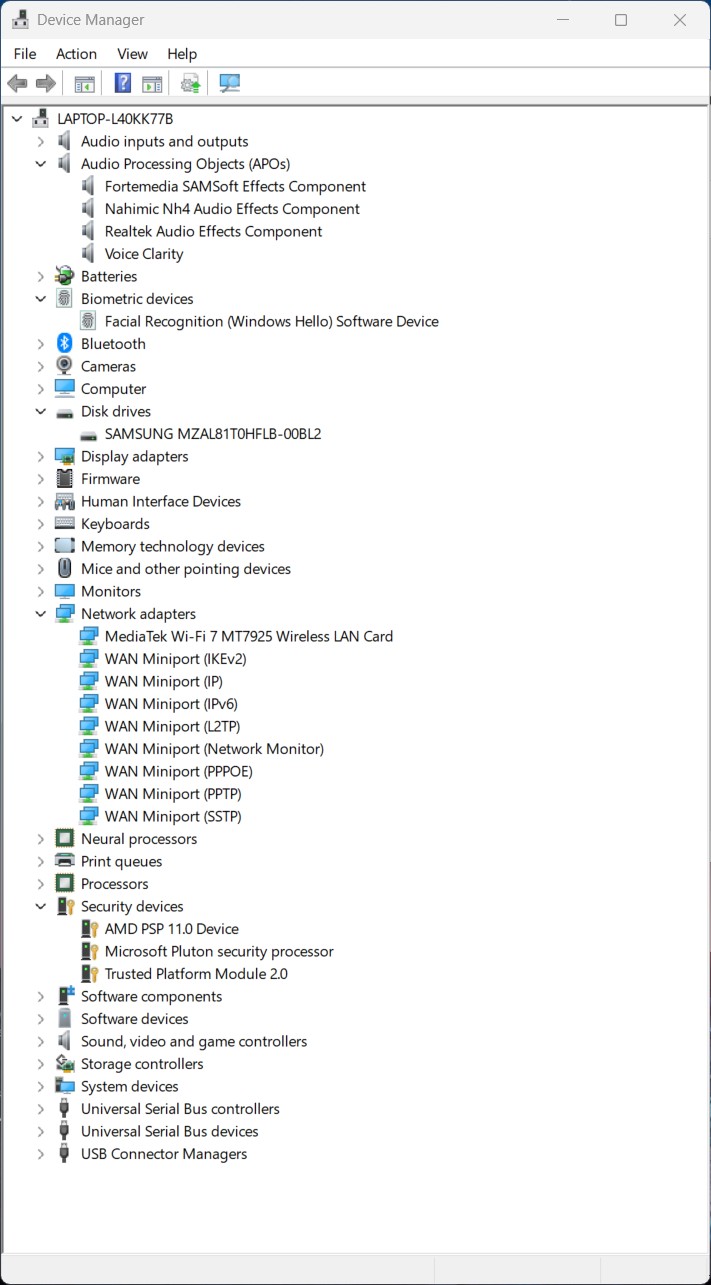The image size is (711, 1285).
Task: Select WAN Miniport (IKEv2)
Action: [175, 659]
